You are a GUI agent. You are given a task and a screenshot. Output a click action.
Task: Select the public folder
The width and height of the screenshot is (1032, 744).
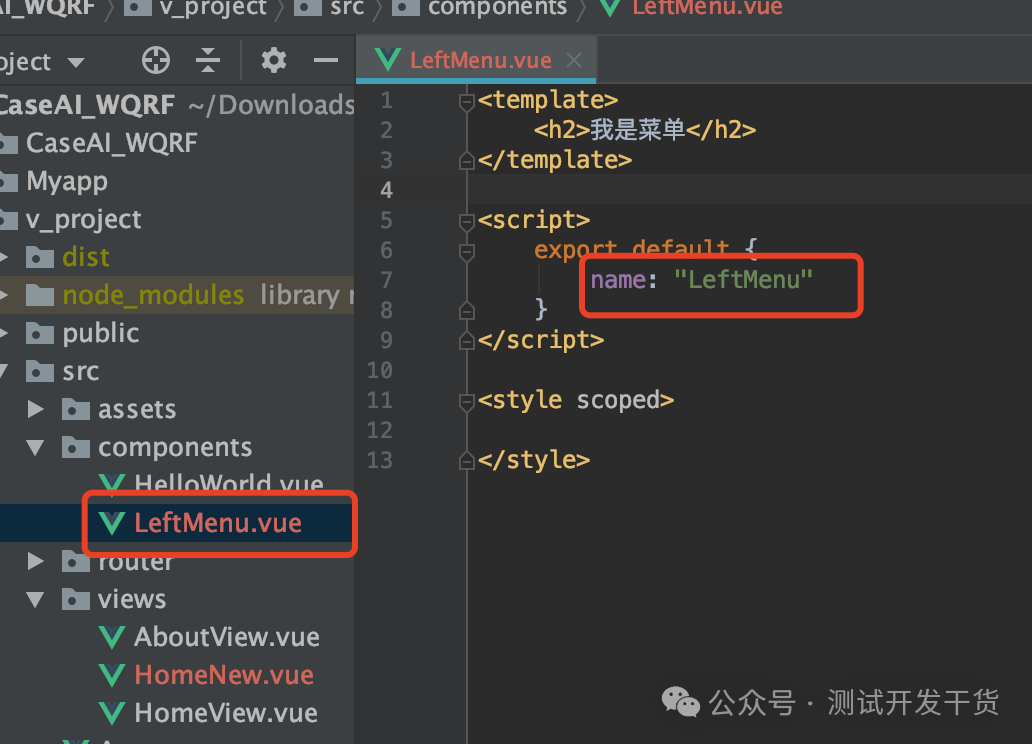100,333
